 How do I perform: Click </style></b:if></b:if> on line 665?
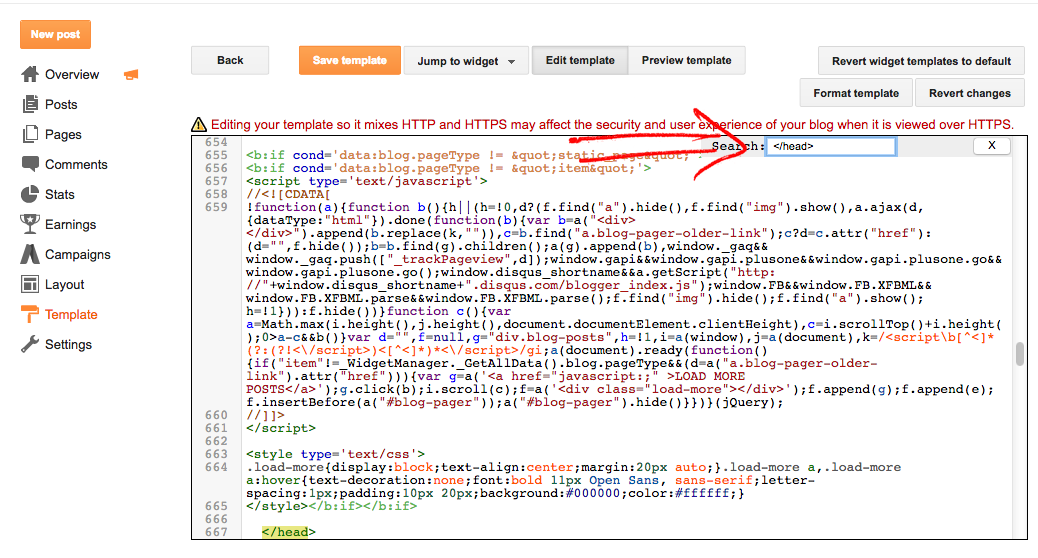pyautogui.click(x=331, y=506)
